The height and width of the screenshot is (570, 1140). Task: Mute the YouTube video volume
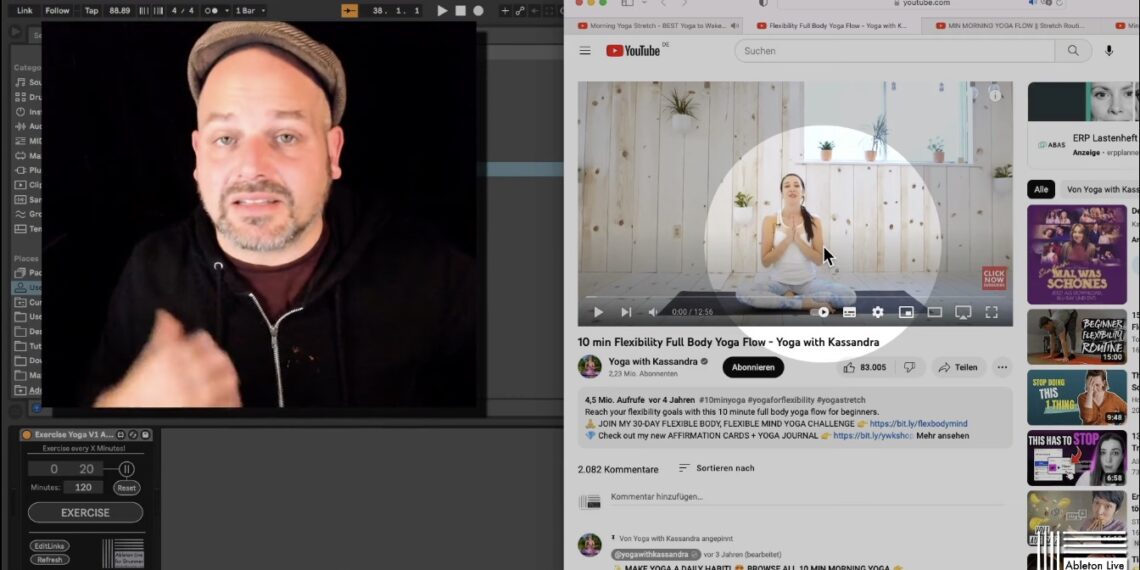click(x=653, y=312)
